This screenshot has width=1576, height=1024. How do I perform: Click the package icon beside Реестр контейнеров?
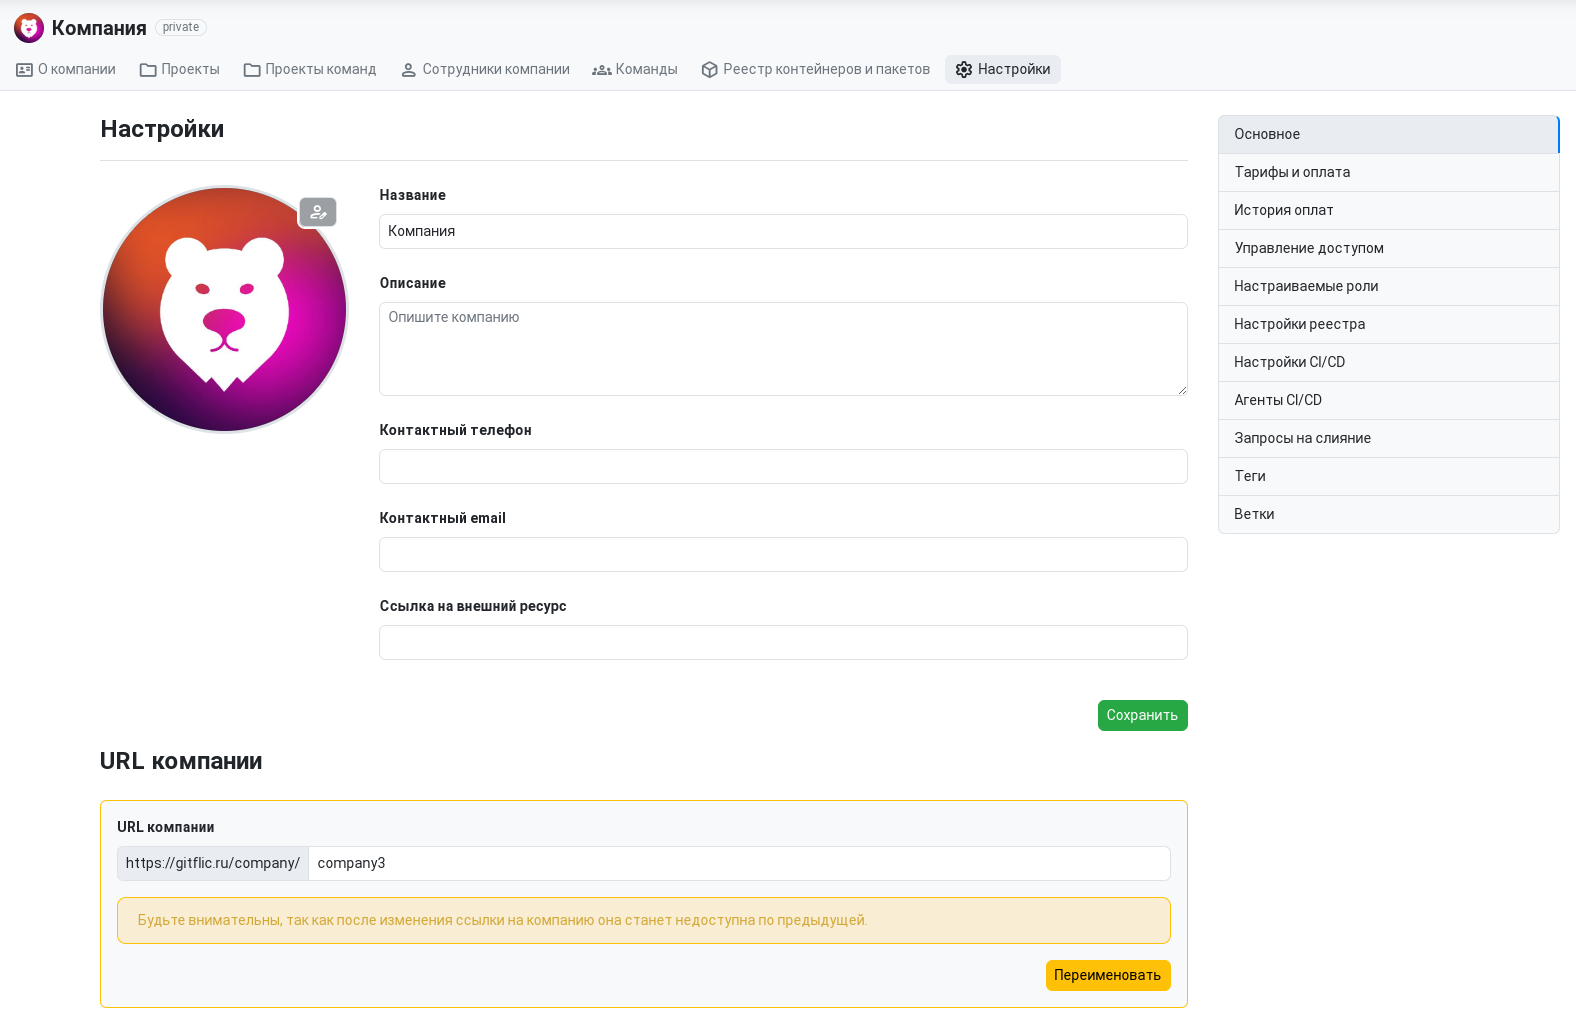point(710,70)
